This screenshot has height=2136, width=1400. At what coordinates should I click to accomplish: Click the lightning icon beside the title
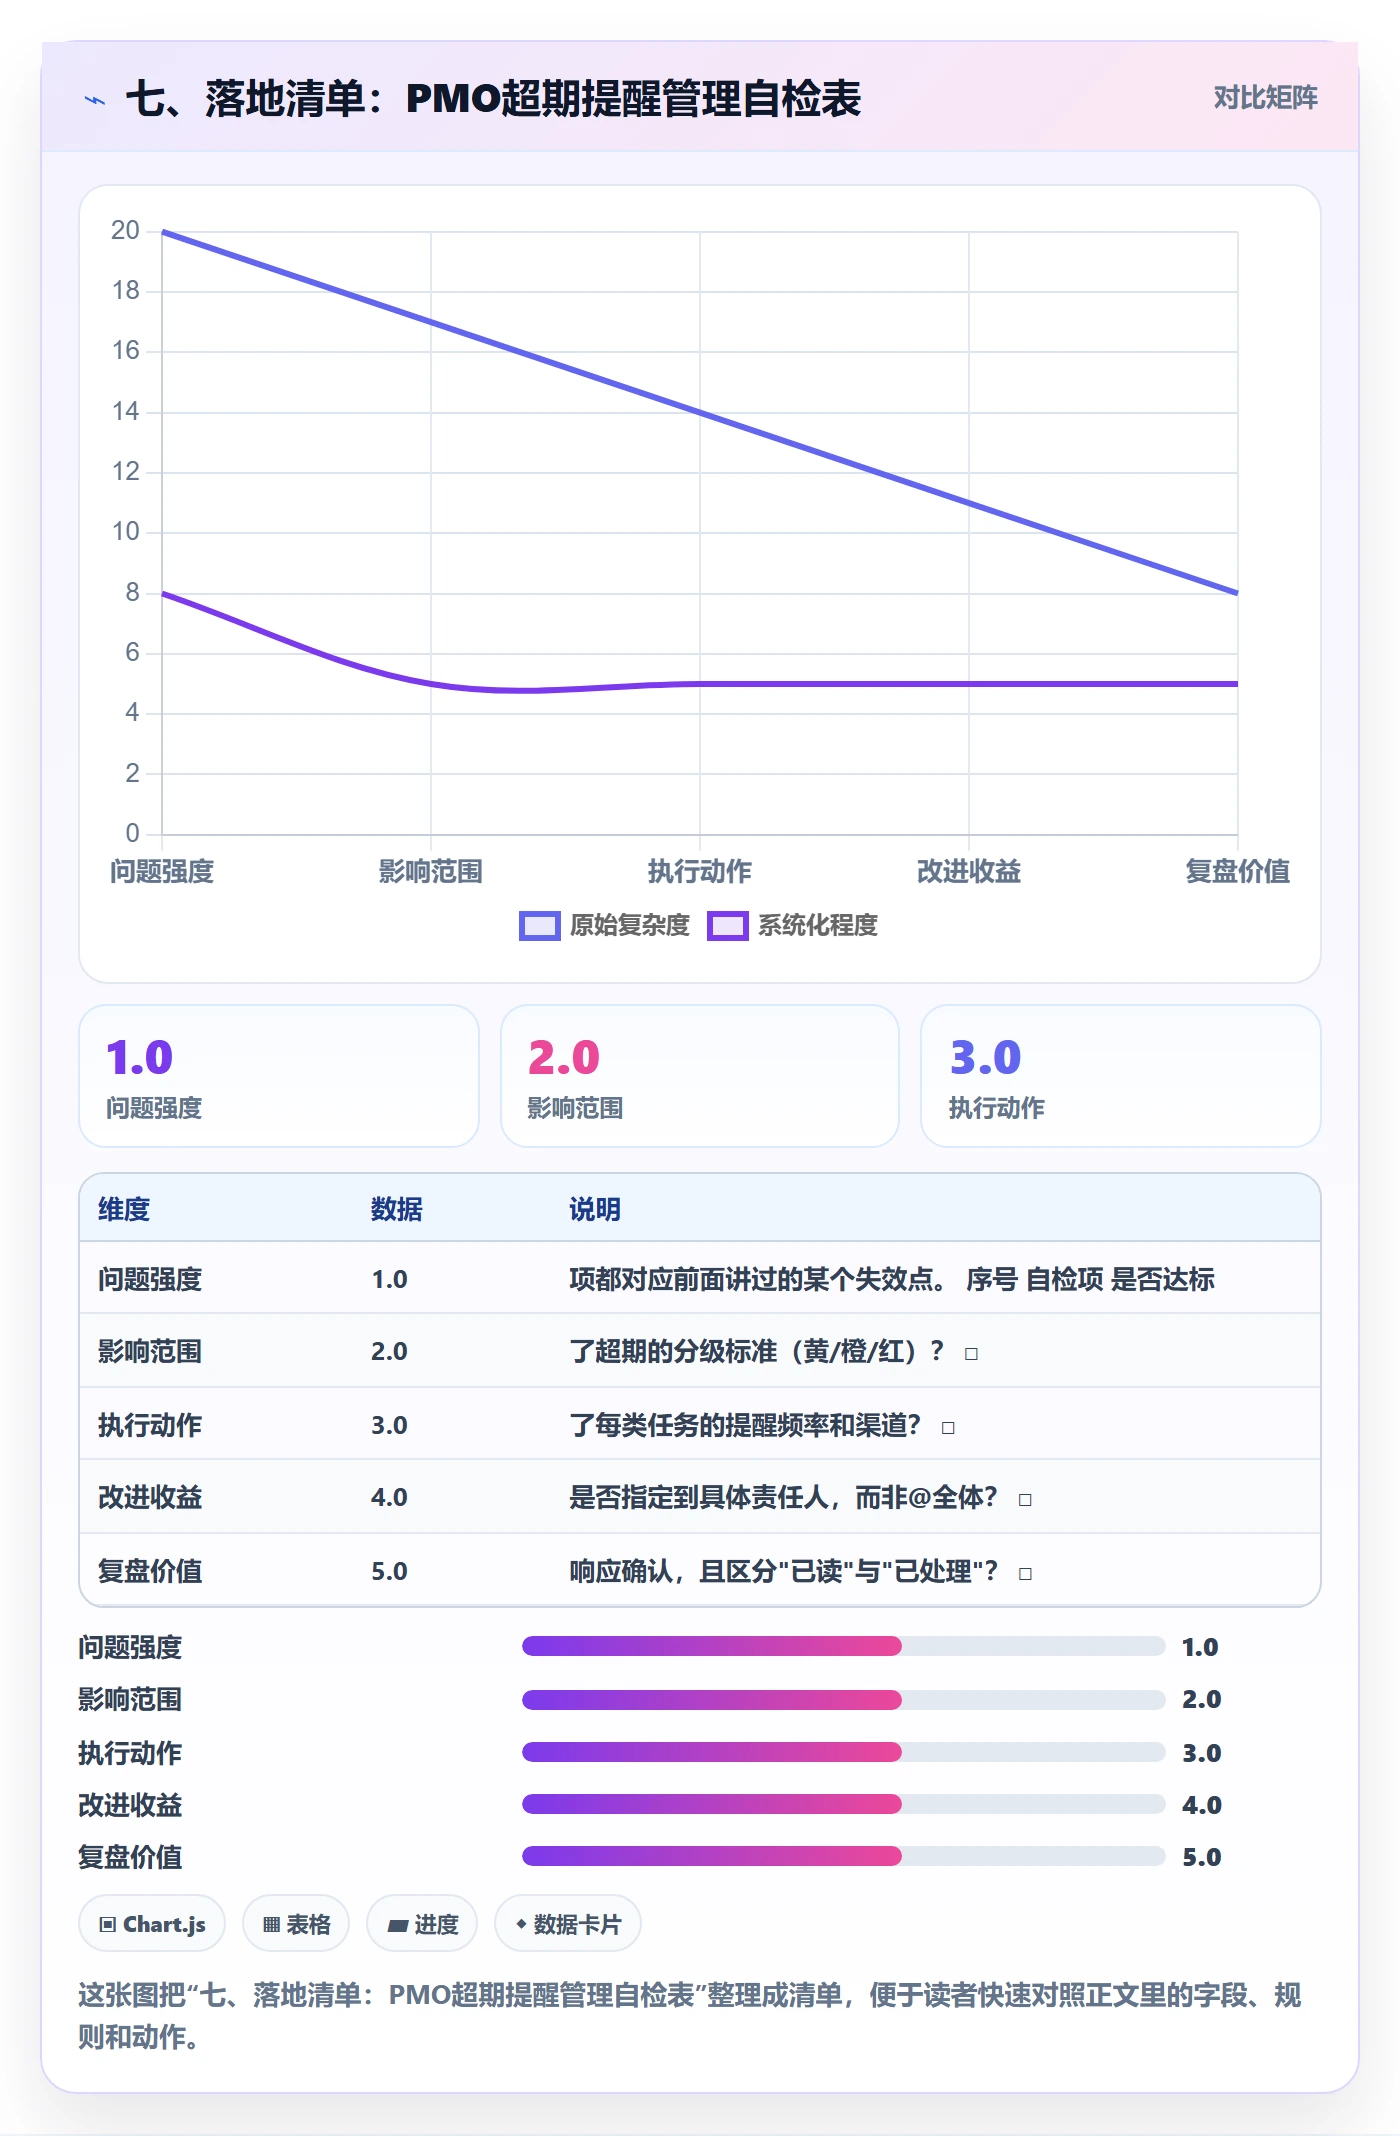pos(95,100)
